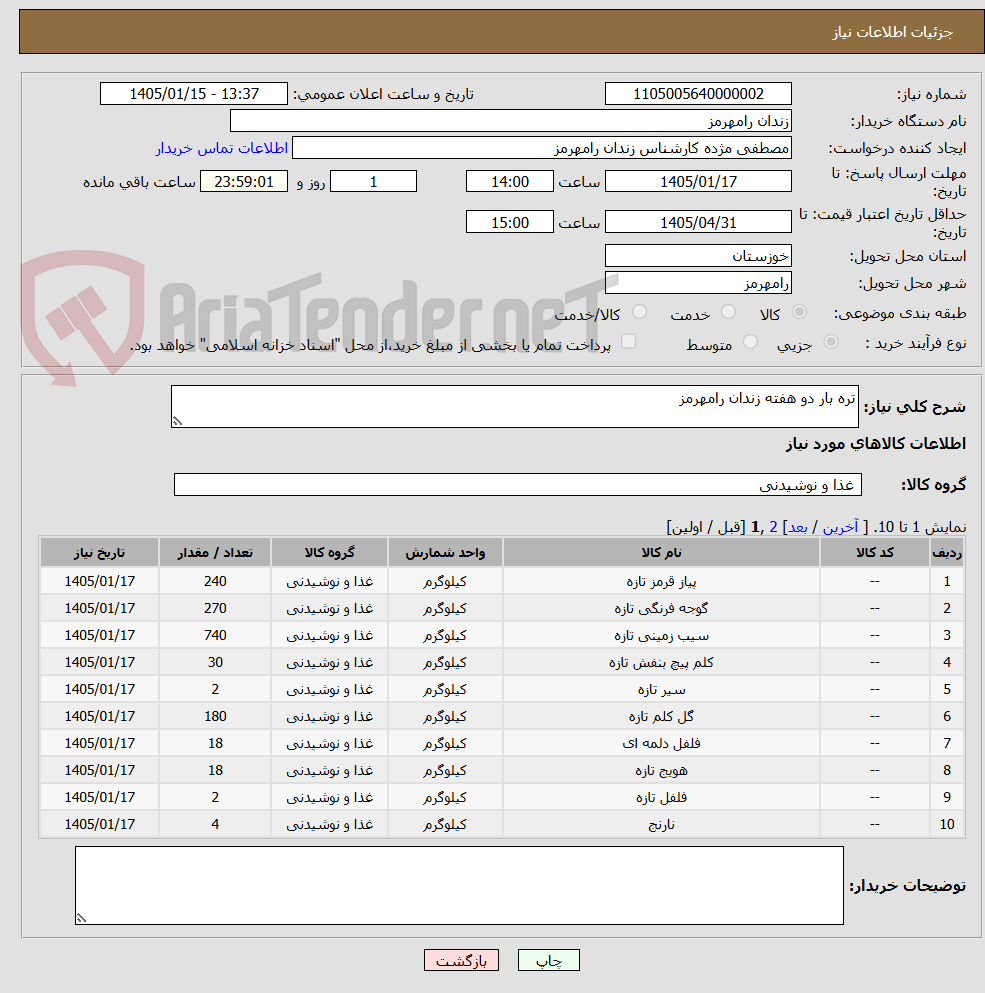This screenshot has width=985, height=993.
Task: Click the گروه کالا column header
Action: click(329, 552)
